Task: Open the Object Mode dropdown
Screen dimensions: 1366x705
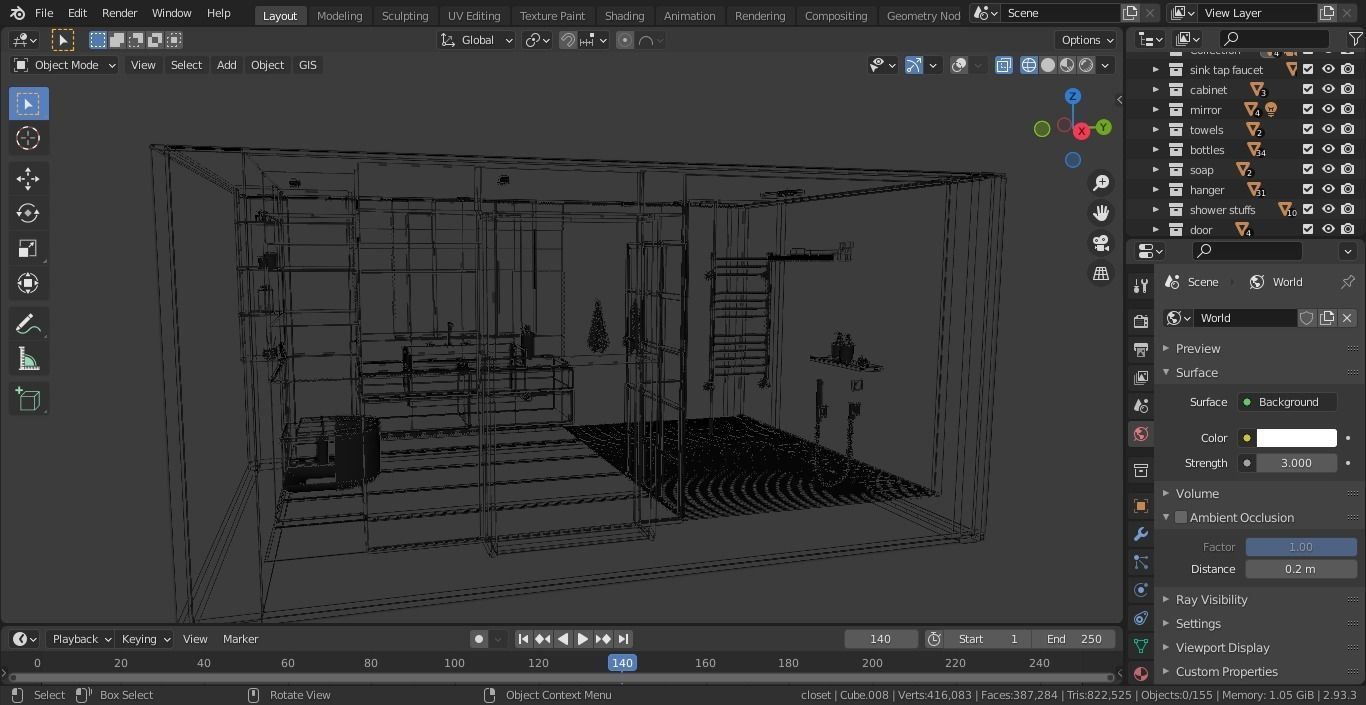Action: tap(64, 65)
